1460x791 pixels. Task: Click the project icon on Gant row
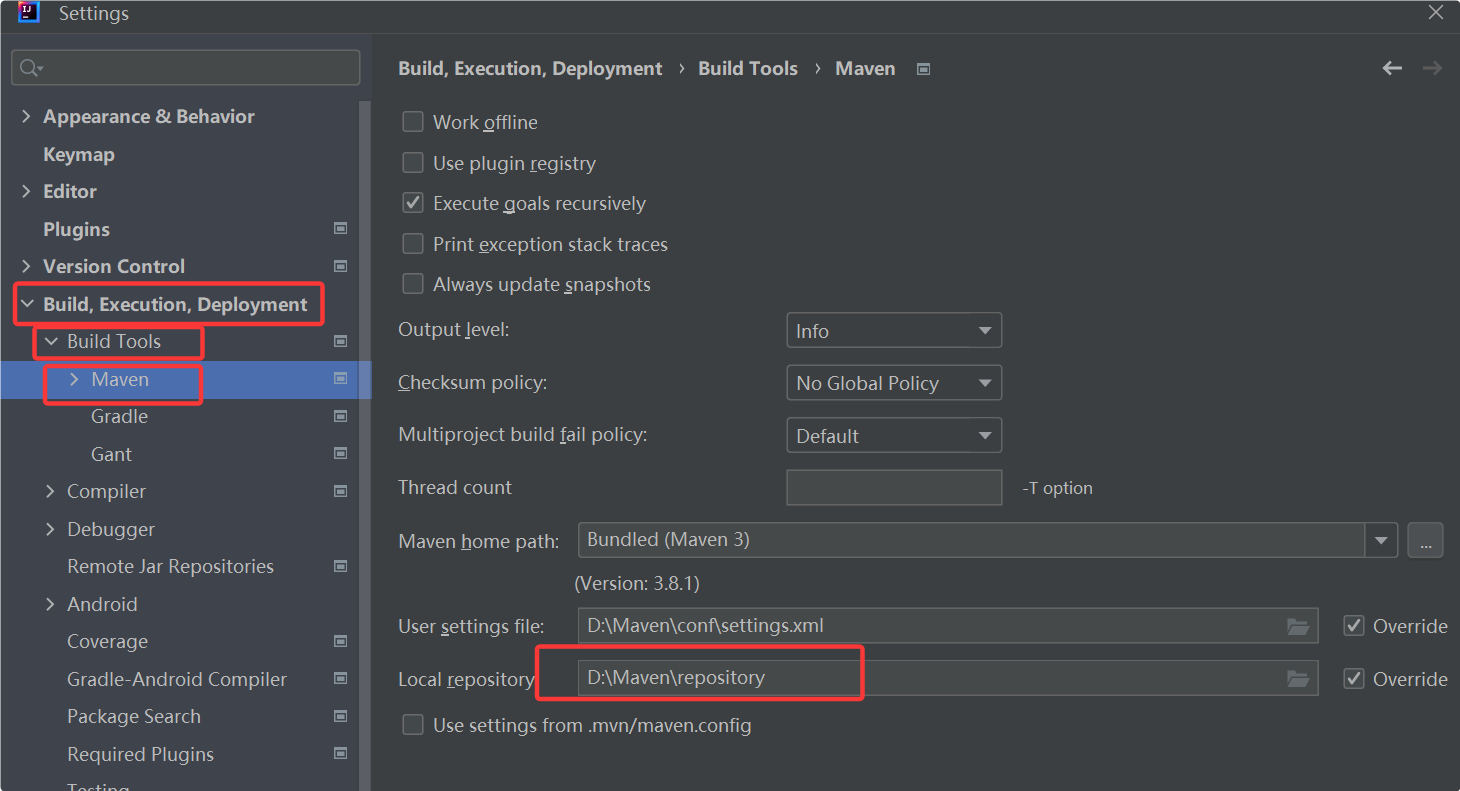pyautogui.click(x=340, y=454)
